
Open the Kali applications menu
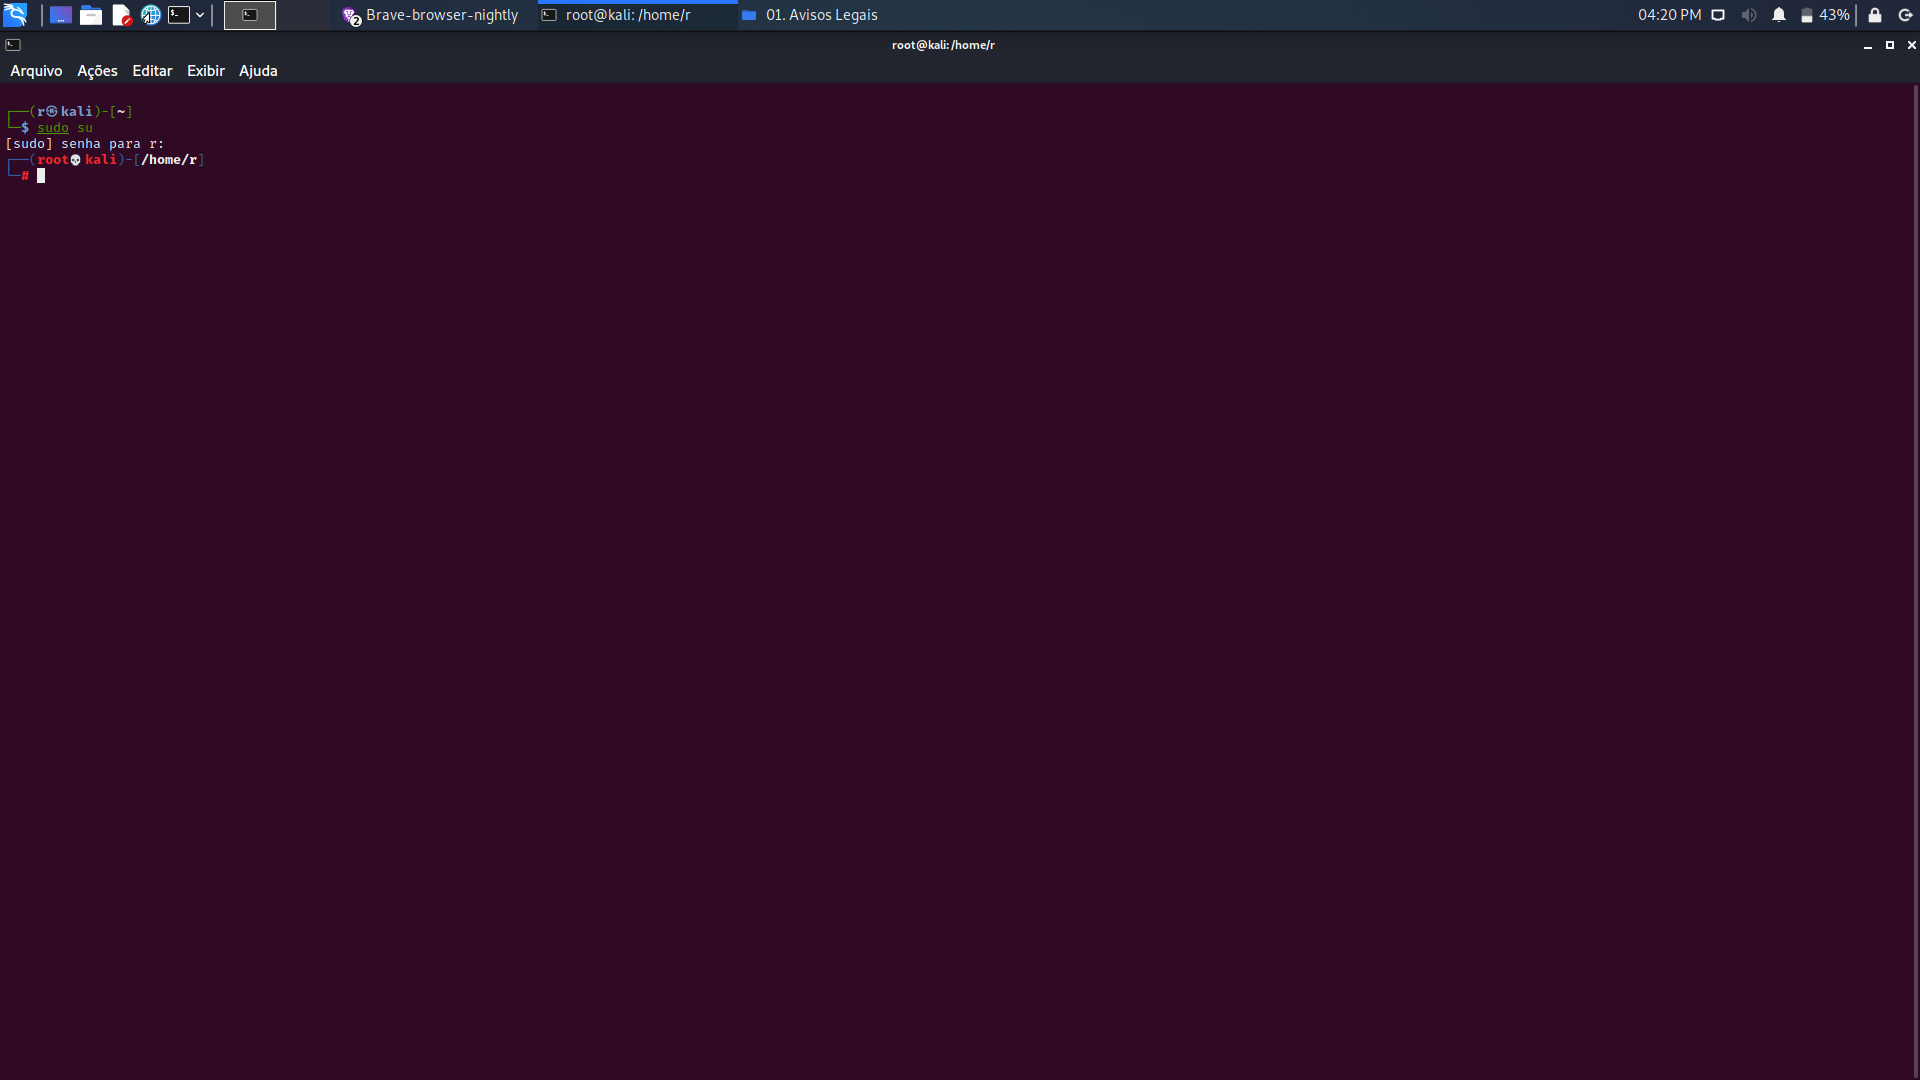[x=15, y=15]
